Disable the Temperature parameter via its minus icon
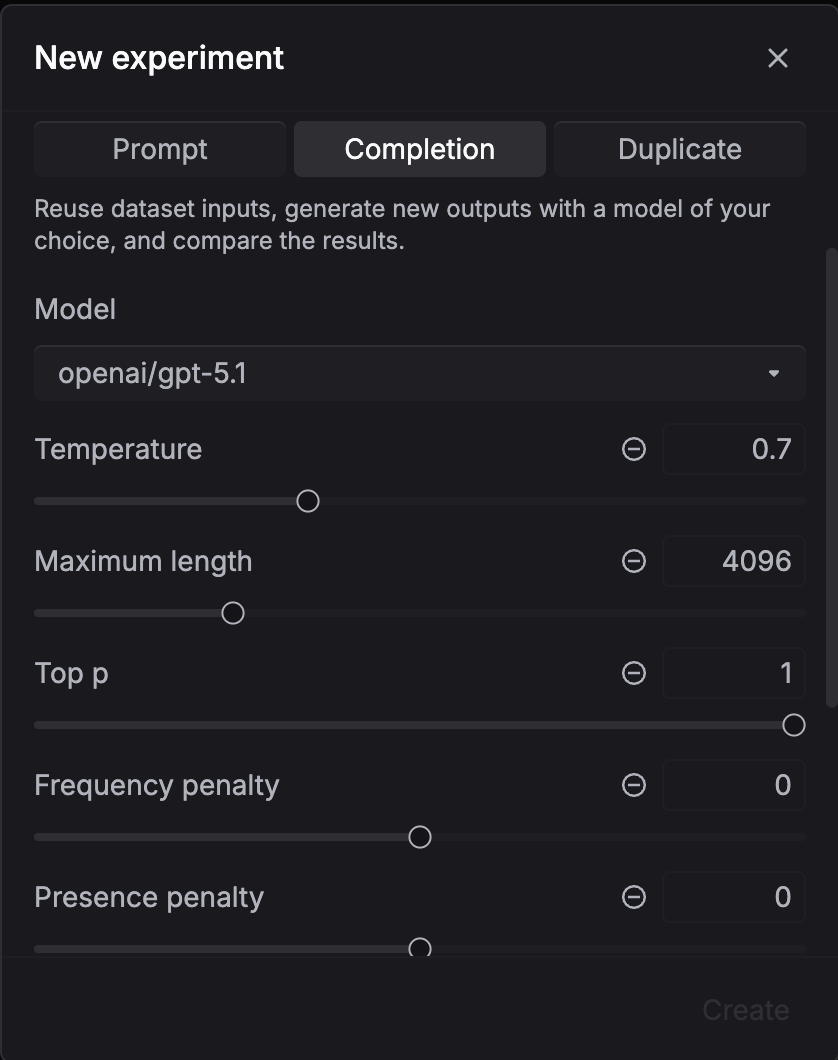 tap(633, 450)
